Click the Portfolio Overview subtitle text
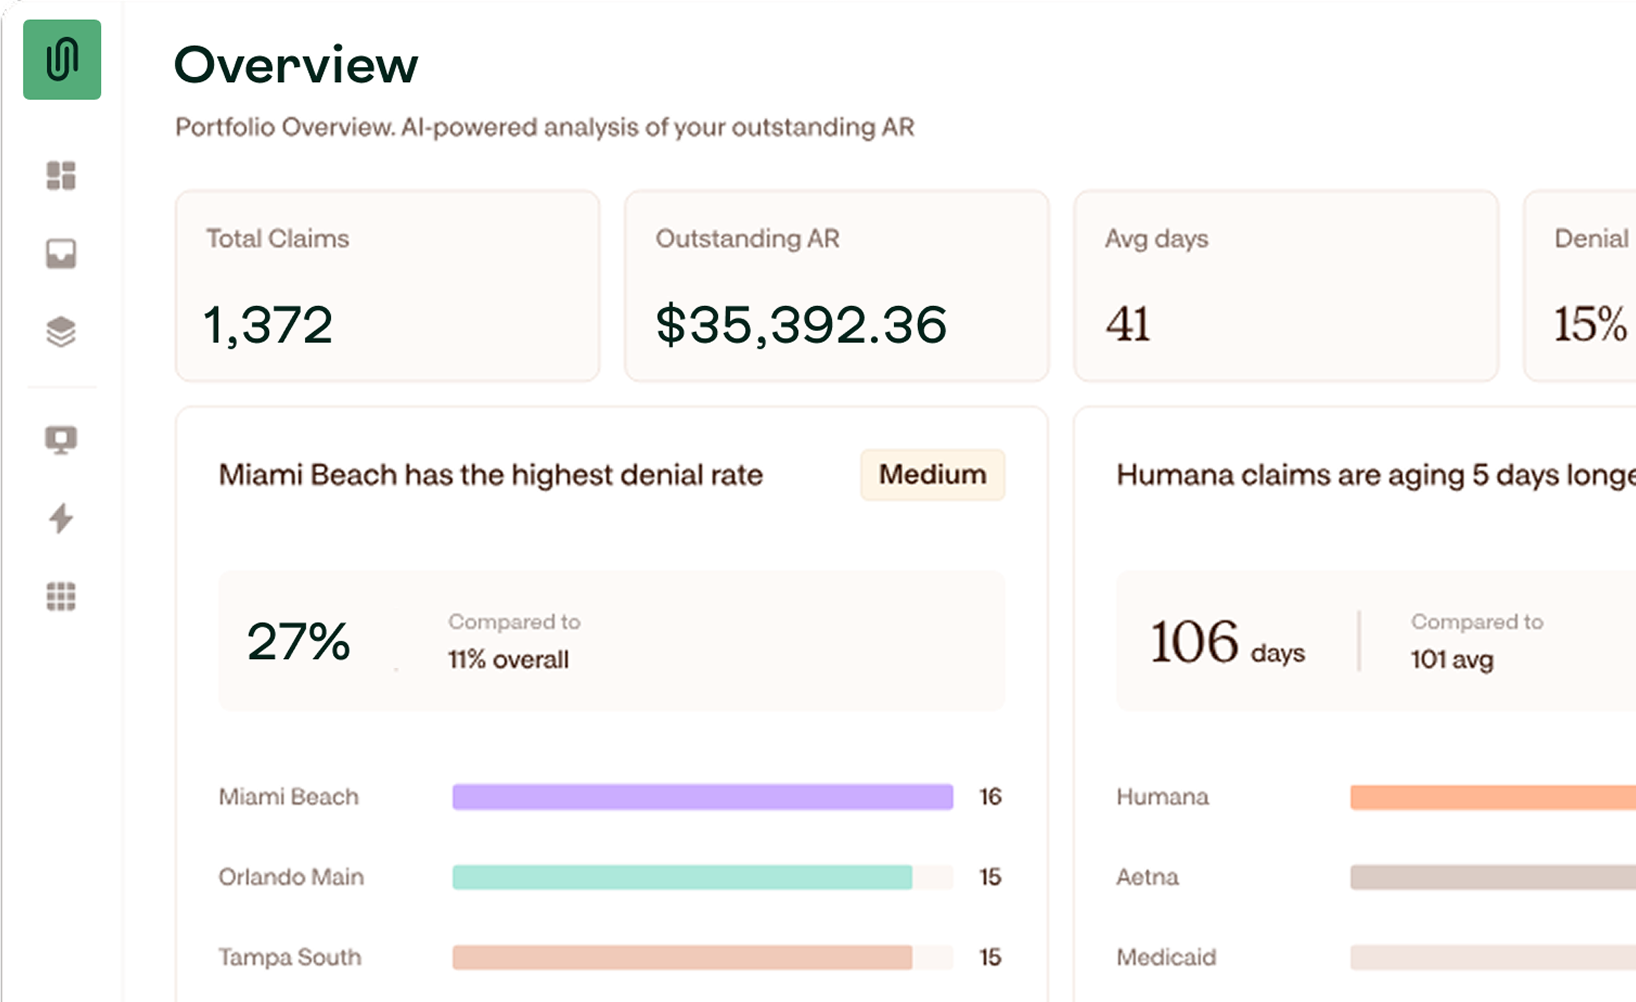Screen dimensions: 1636x1002 [545, 127]
